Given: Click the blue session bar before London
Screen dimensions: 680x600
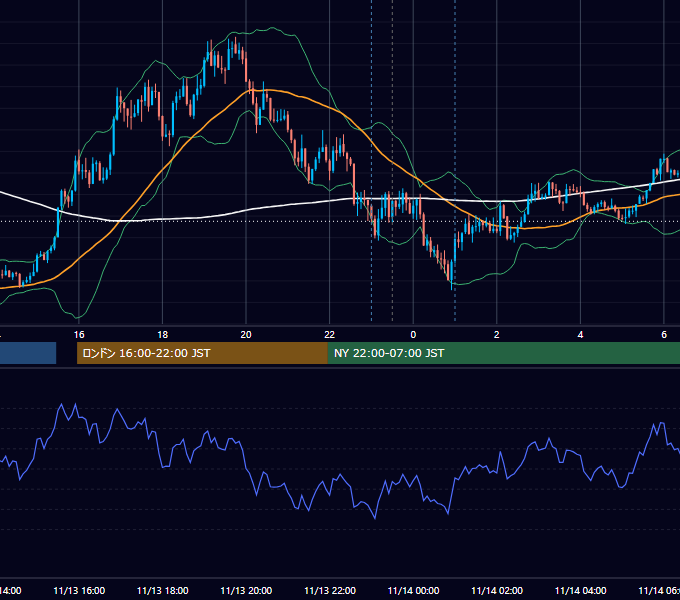Looking at the screenshot, I should 28,353.
